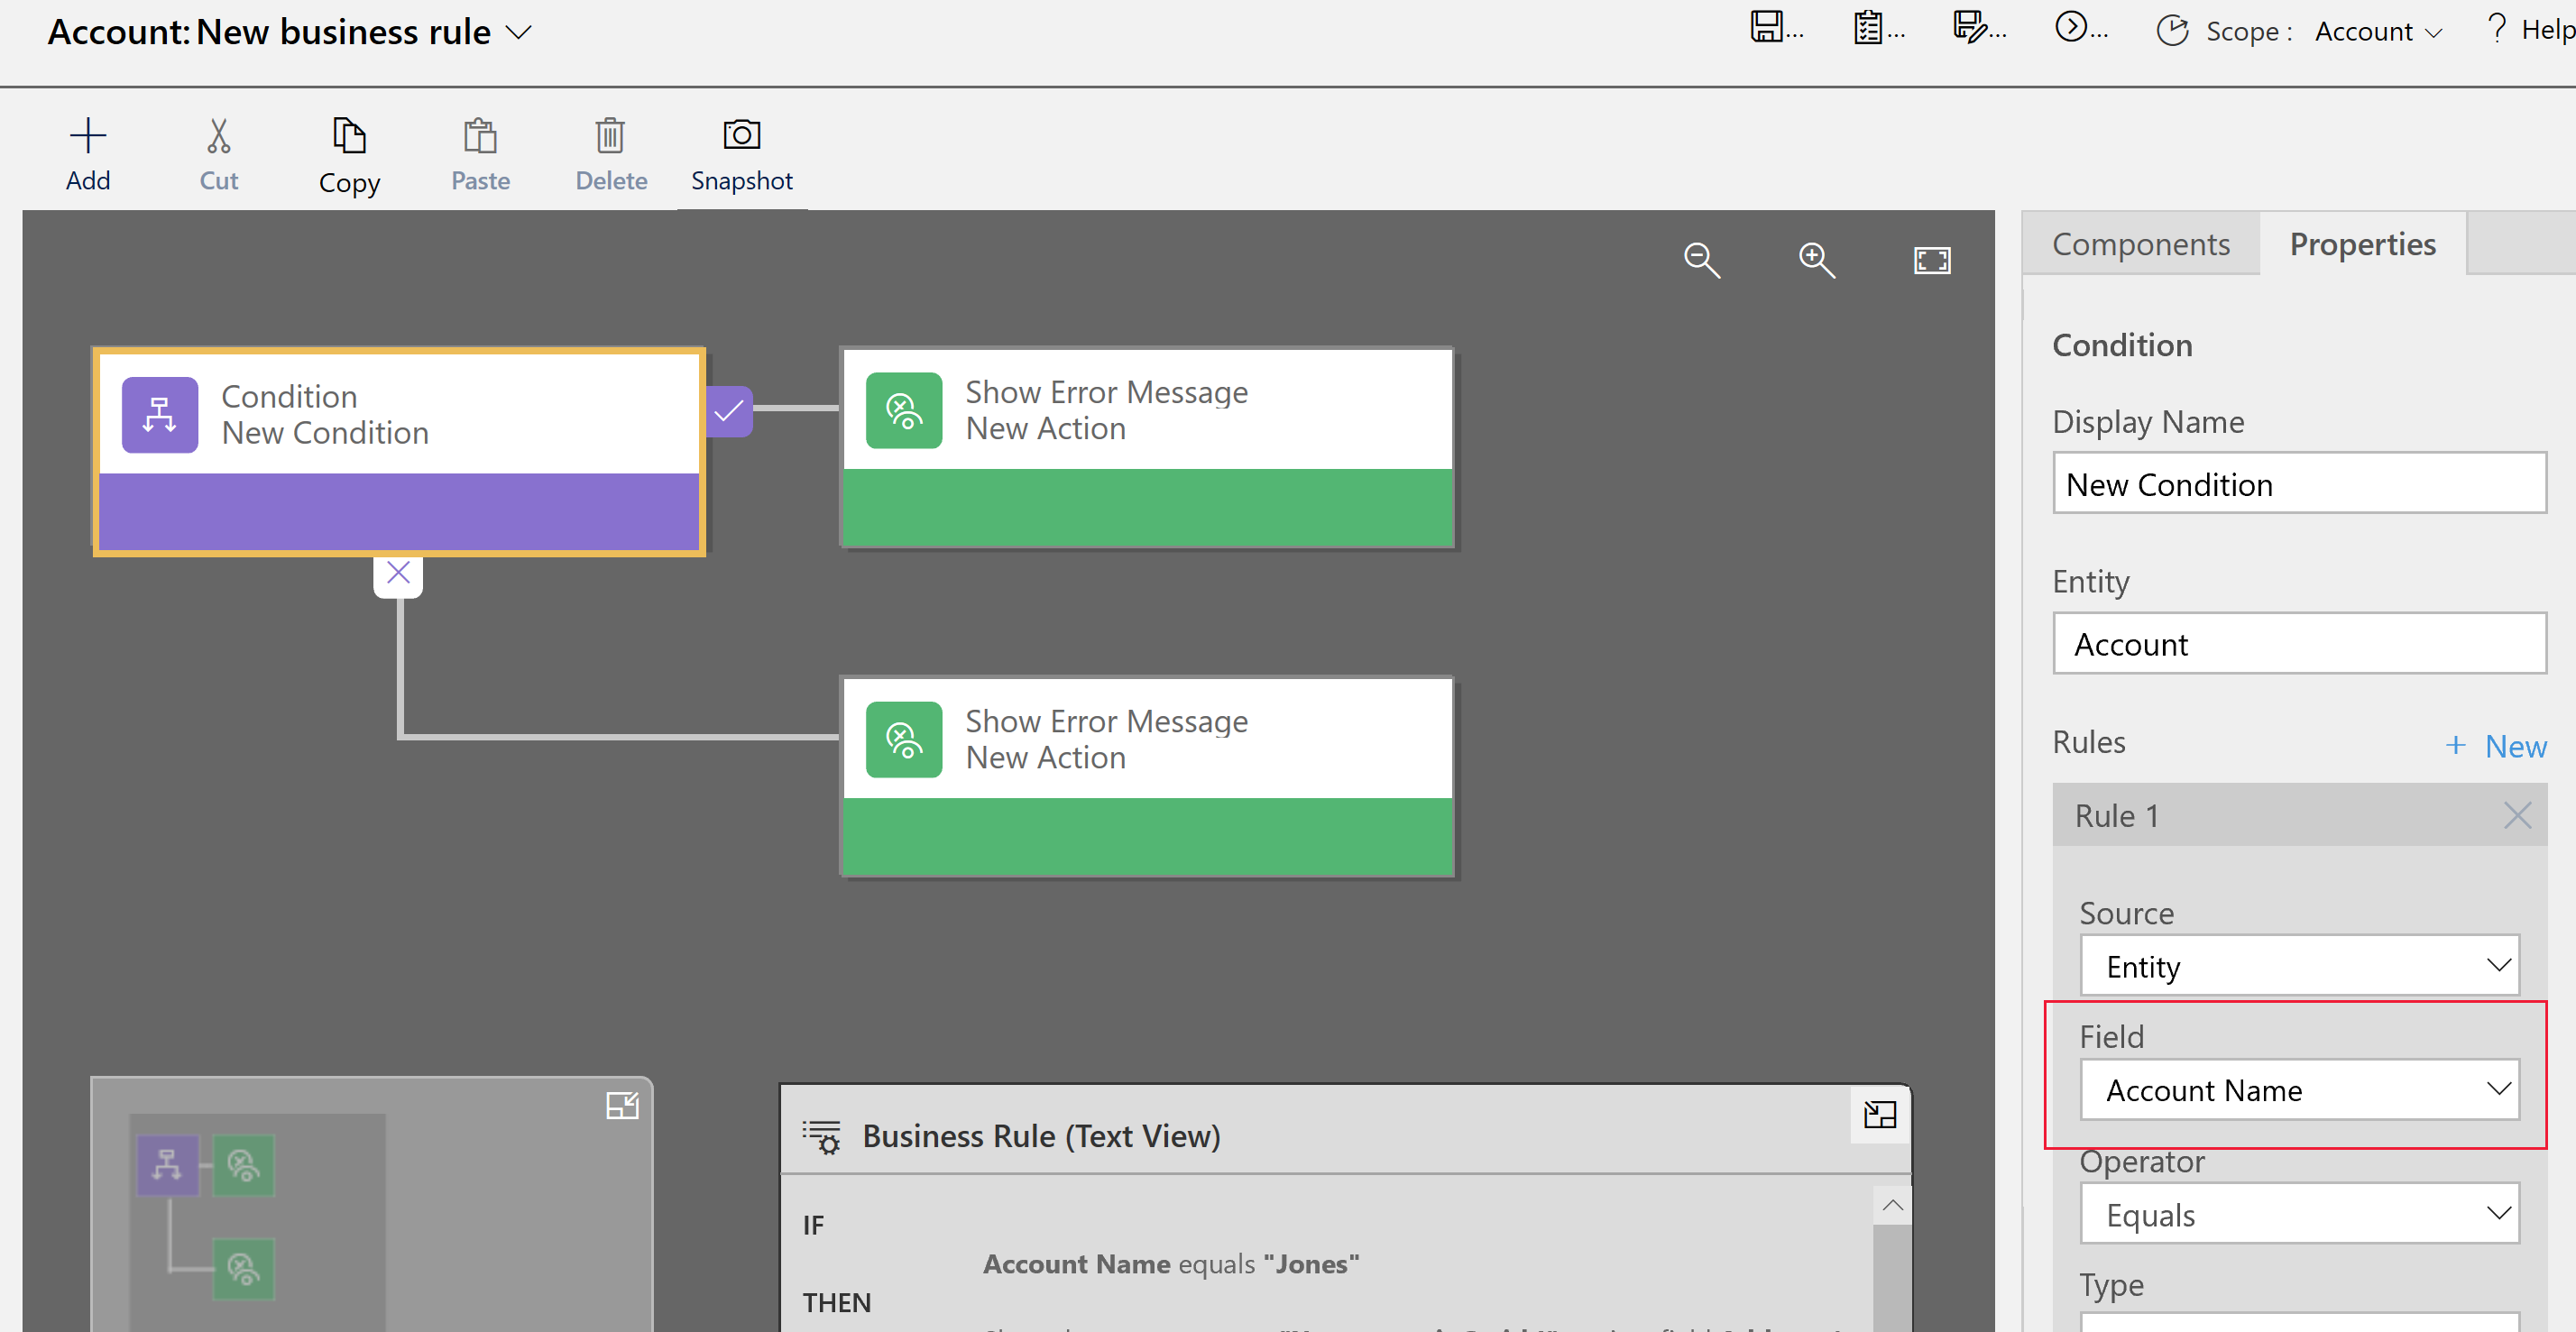The image size is (2576, 1332).
Task: Click the Business Rule Text View icon
Action: pyautogui.click(x=823, y=1134)
